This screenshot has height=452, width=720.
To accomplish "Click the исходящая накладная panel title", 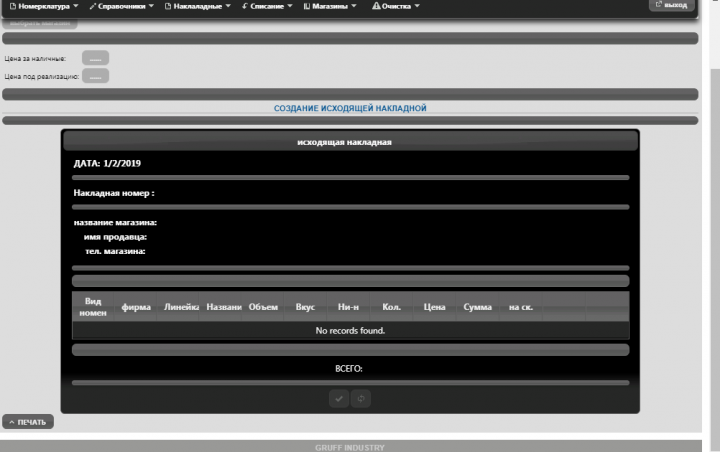I will click(x=344, y=142).
